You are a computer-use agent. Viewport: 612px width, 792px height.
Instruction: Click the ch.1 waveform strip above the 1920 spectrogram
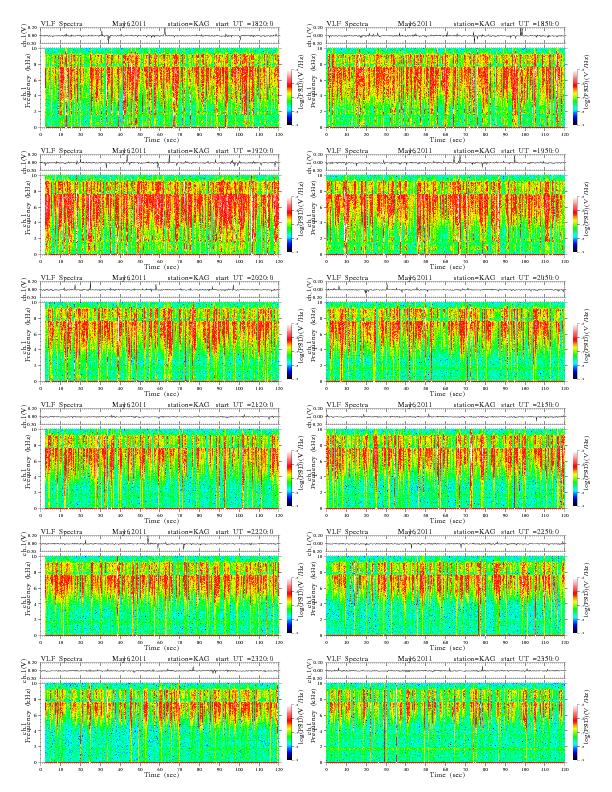(x=160, y=163)
